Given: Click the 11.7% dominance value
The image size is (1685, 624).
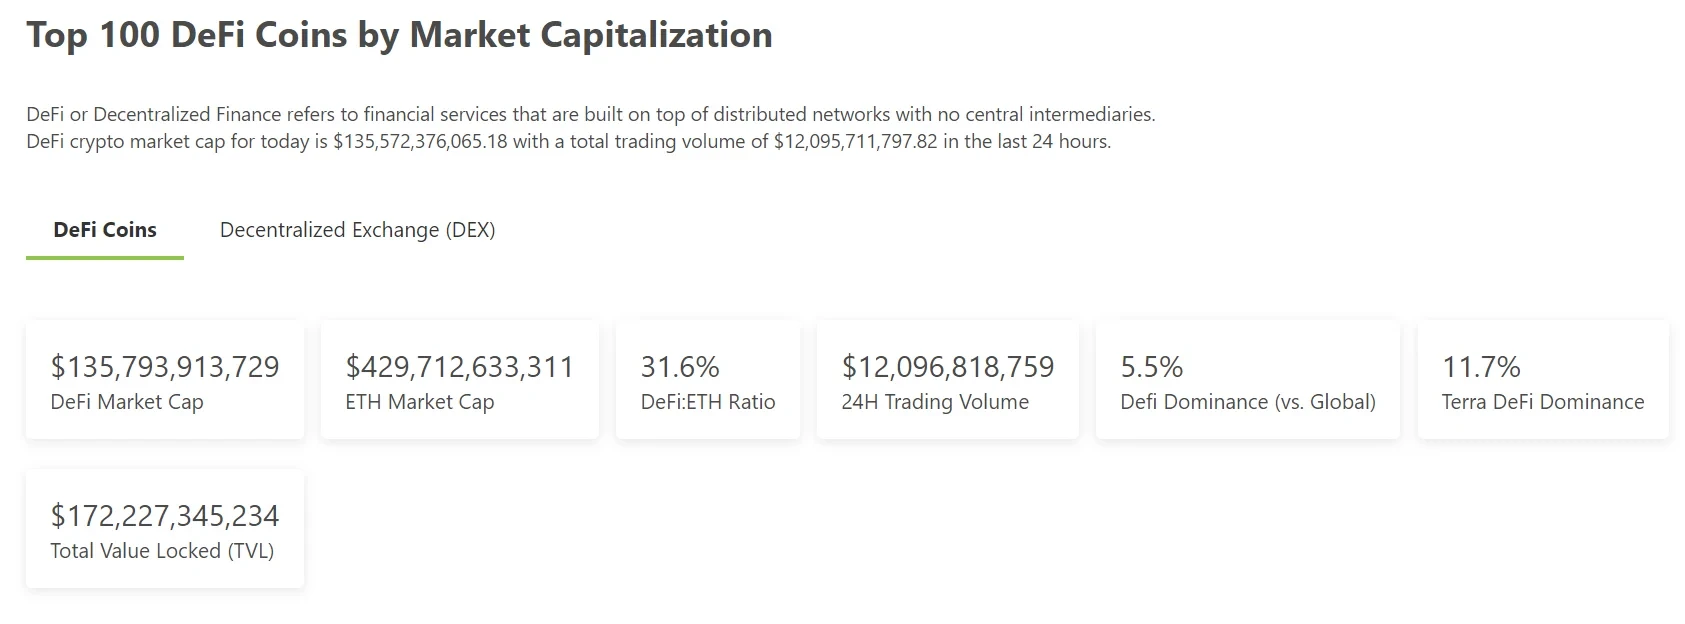Looking at the screenshot, I should point(1481,367).
